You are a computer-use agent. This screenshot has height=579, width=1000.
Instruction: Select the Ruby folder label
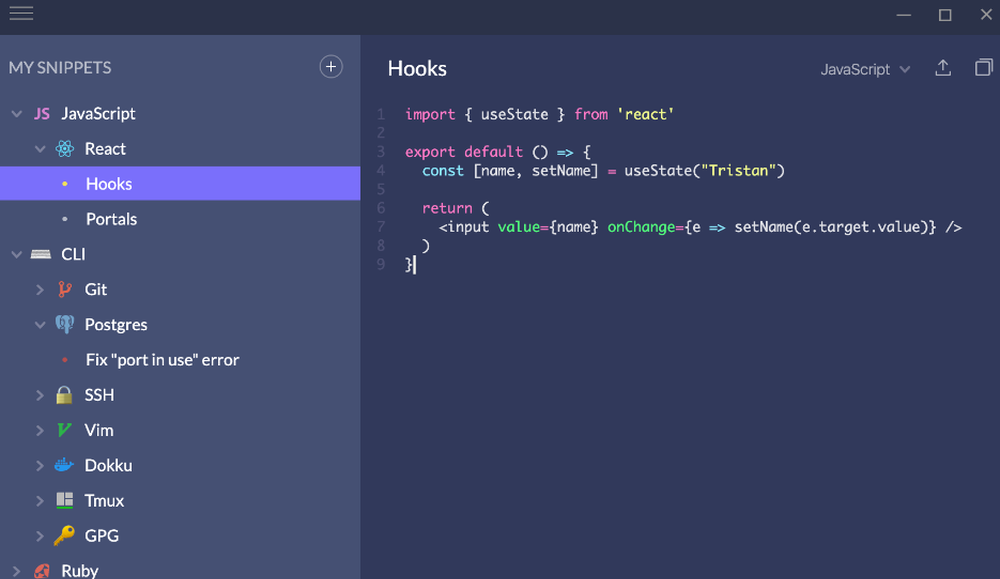point(80,571)
